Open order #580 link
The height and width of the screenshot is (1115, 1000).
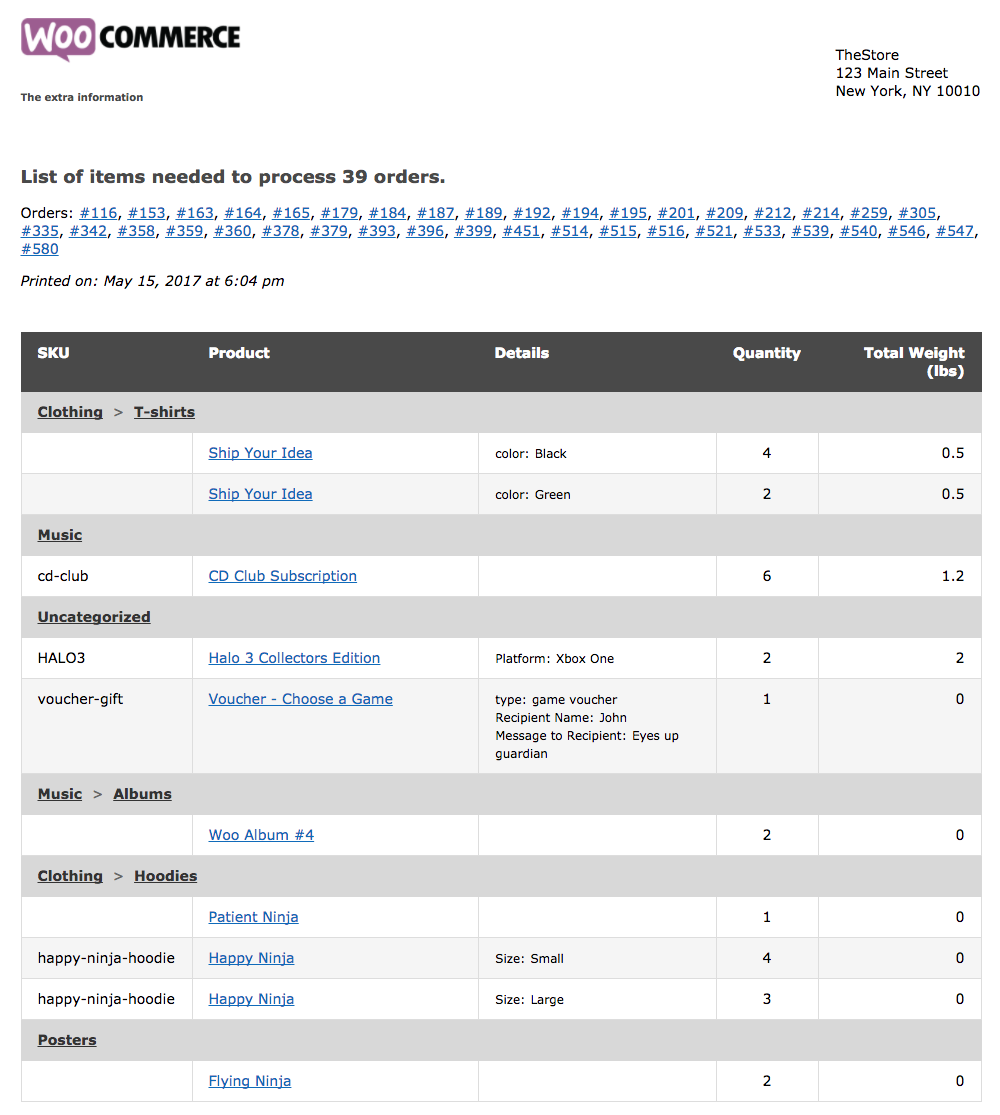[x=40, y=249]
